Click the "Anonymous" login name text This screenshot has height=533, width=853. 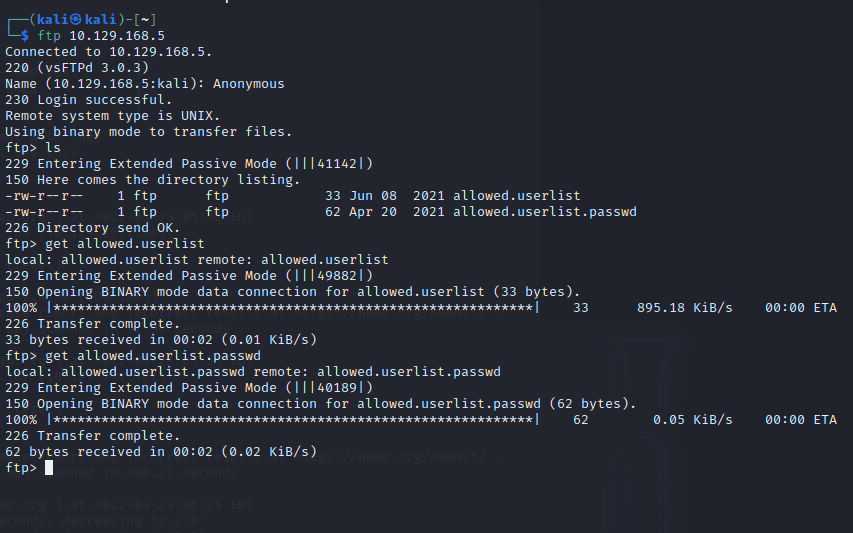point(248,84)
